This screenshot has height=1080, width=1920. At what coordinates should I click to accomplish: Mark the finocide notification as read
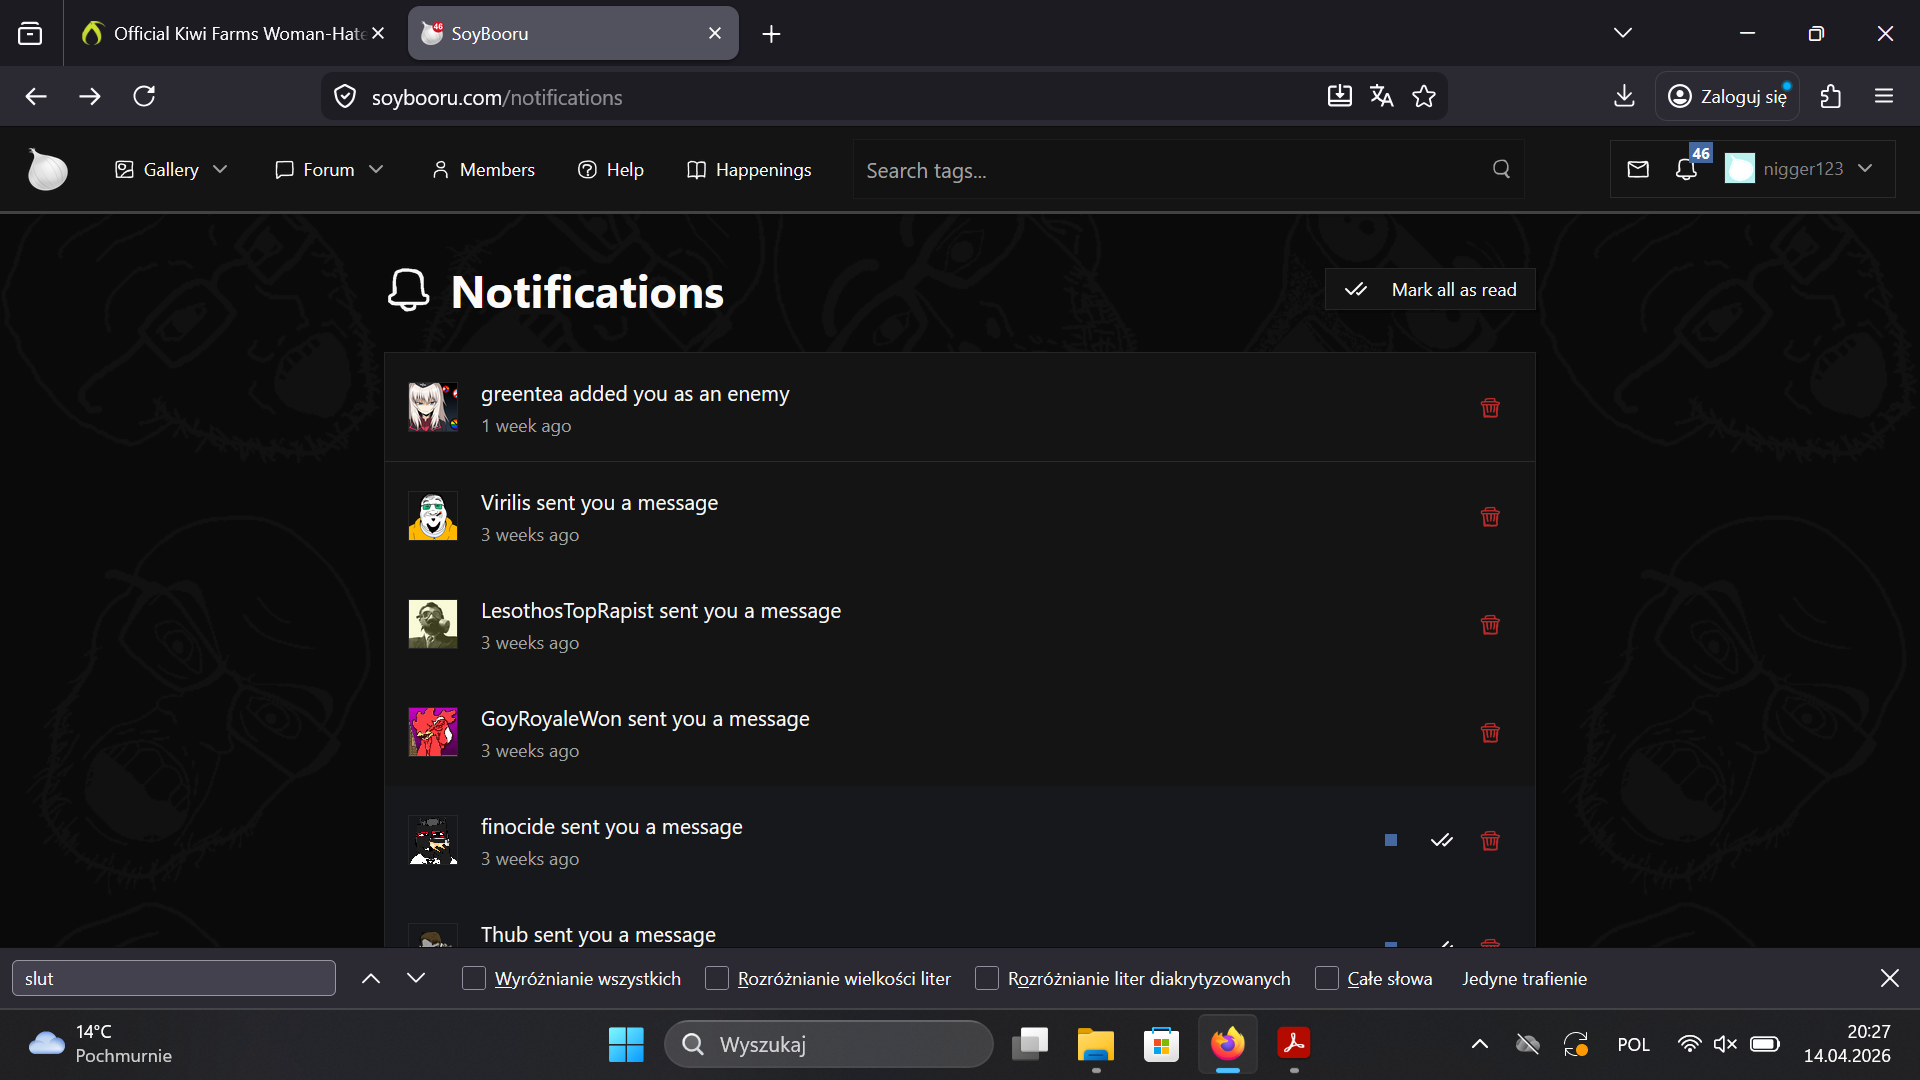(1441, 841)
